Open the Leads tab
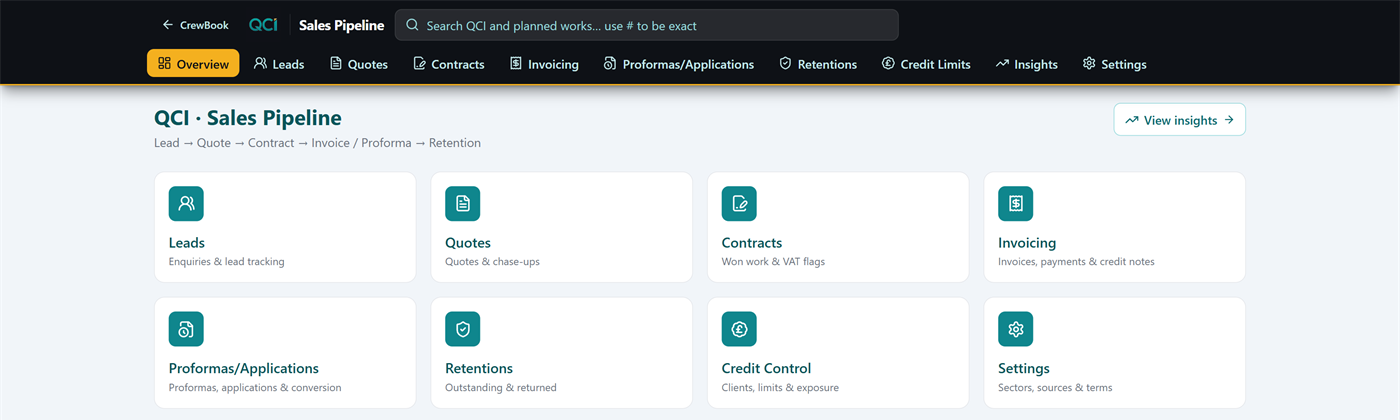1400x420 pixels. 279,63
